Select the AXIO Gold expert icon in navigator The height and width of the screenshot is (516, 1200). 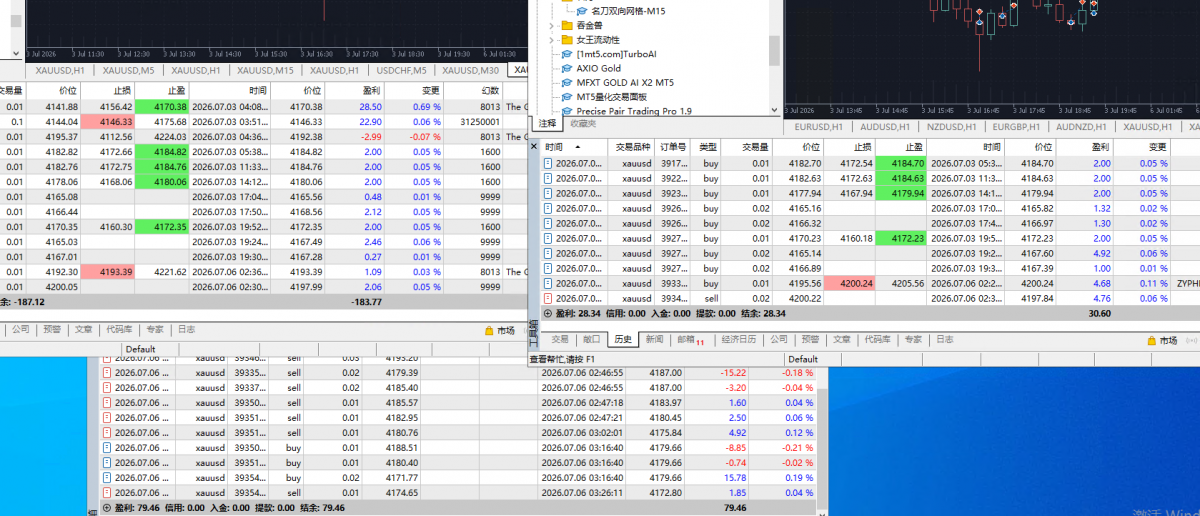point(567,68)
